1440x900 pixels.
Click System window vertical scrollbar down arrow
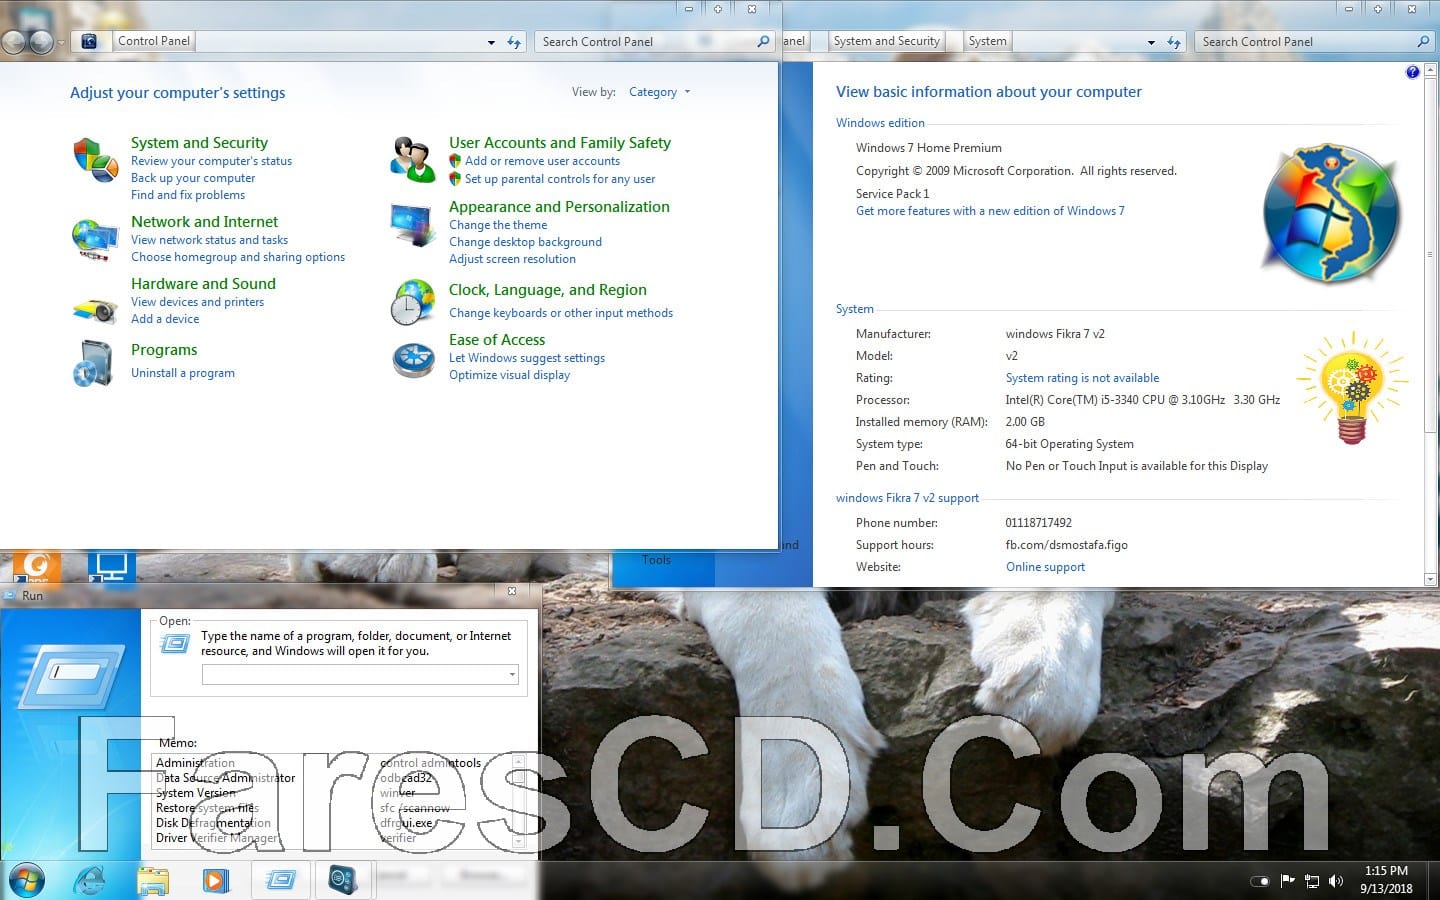(1430, 579)
